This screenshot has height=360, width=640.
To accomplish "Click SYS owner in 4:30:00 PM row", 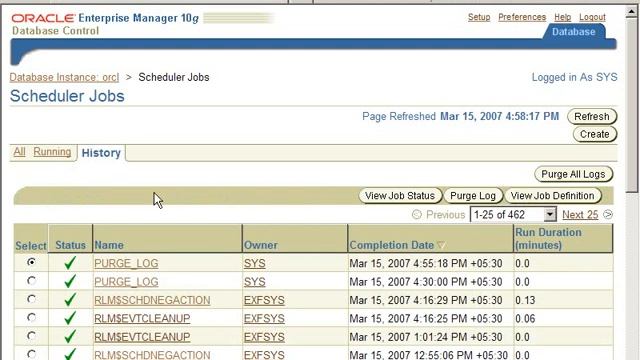I will (x=255, y=282).
